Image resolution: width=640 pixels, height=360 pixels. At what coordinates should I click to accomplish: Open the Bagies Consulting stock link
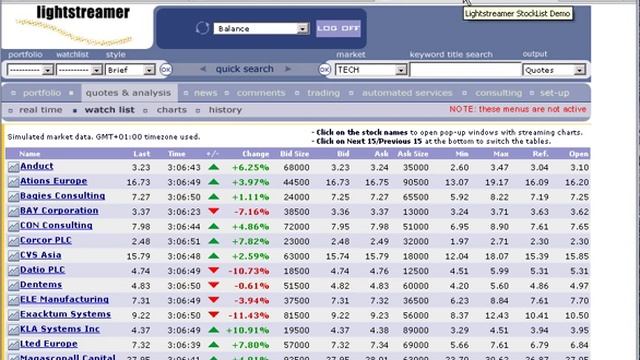click(x=62, y=196)
